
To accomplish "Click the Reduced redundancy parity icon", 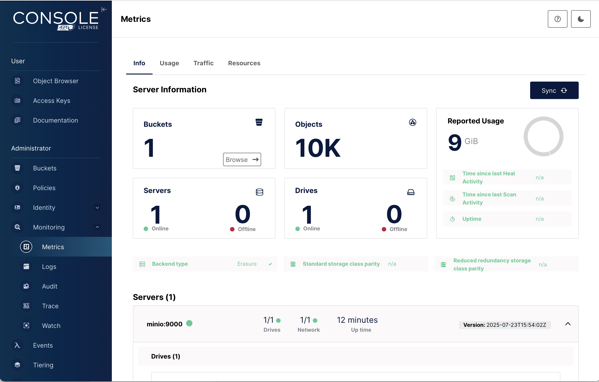I will click(443, 264).
